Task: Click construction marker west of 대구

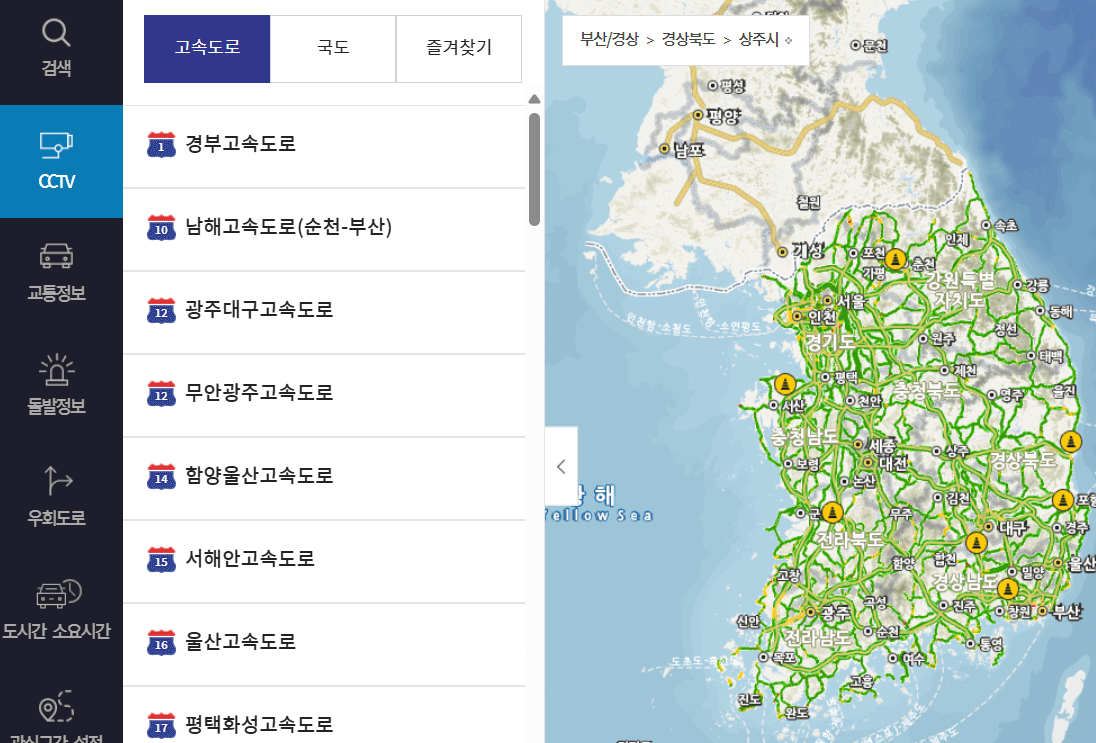Action: pos(976,542)
